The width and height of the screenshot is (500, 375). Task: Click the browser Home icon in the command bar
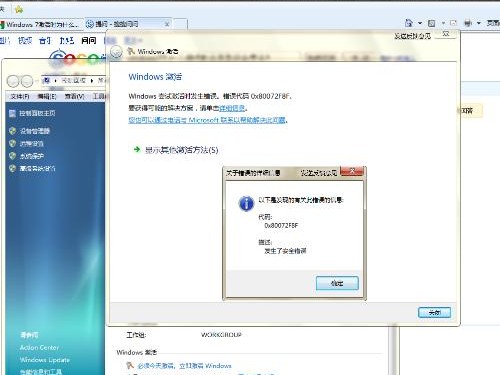click(x=408, y=23)
